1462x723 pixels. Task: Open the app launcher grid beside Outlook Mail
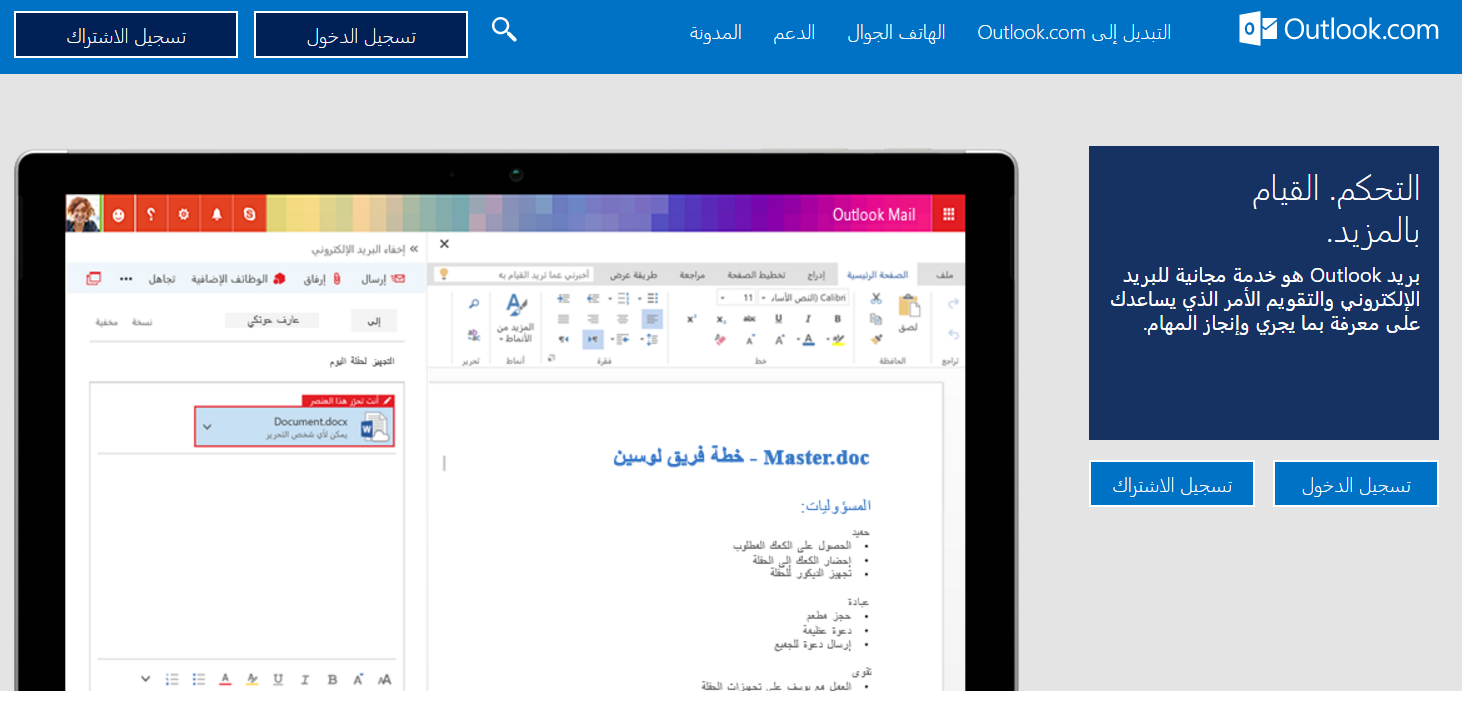[x=948, y=214]
